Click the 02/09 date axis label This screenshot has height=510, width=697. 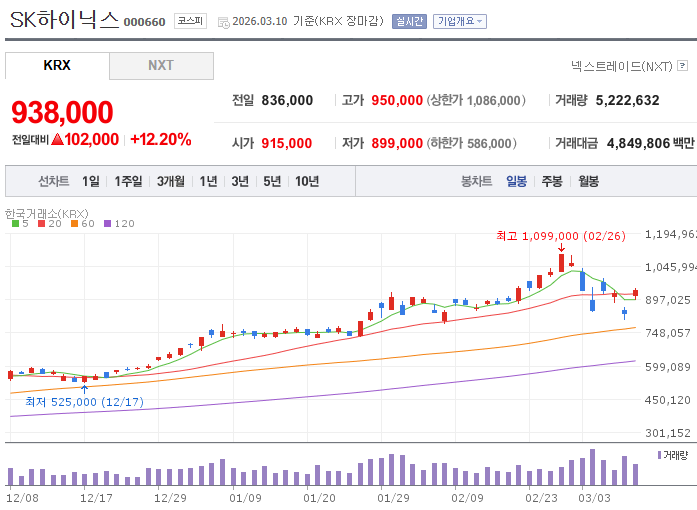468,498
